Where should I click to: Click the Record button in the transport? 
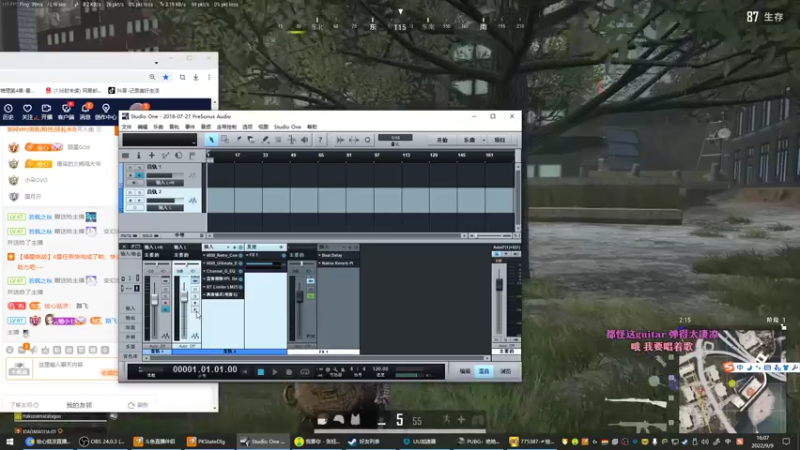pyautogui.click(x=289, y=372)
